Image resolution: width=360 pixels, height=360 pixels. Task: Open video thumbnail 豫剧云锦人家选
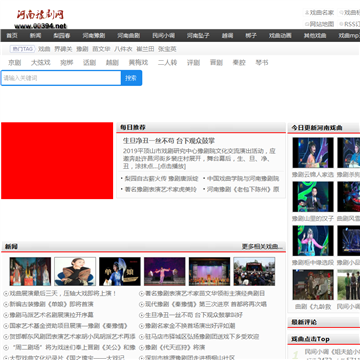coord(313,153)
